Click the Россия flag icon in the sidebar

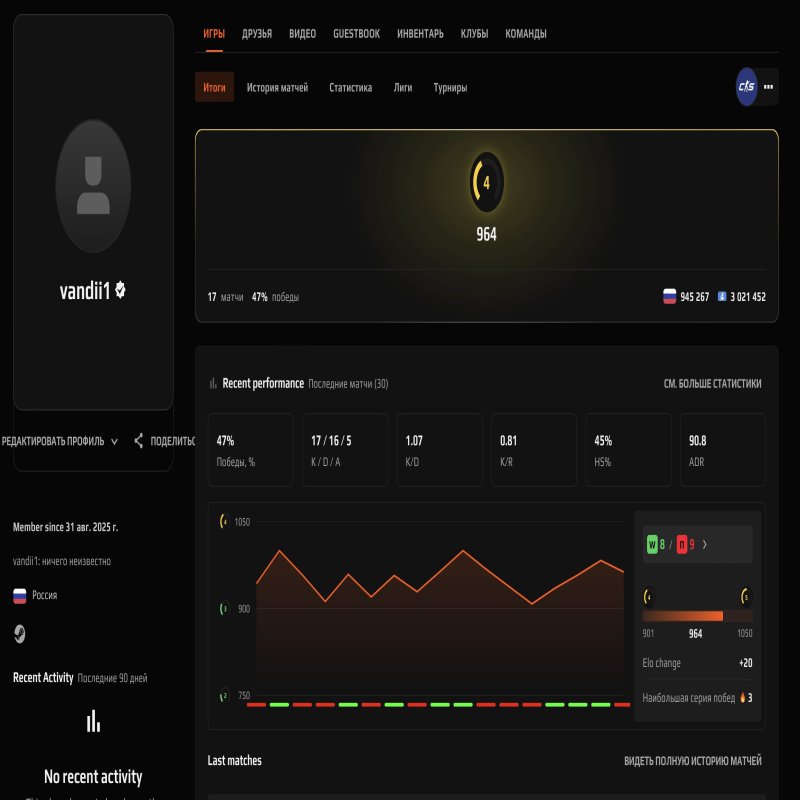19,594
